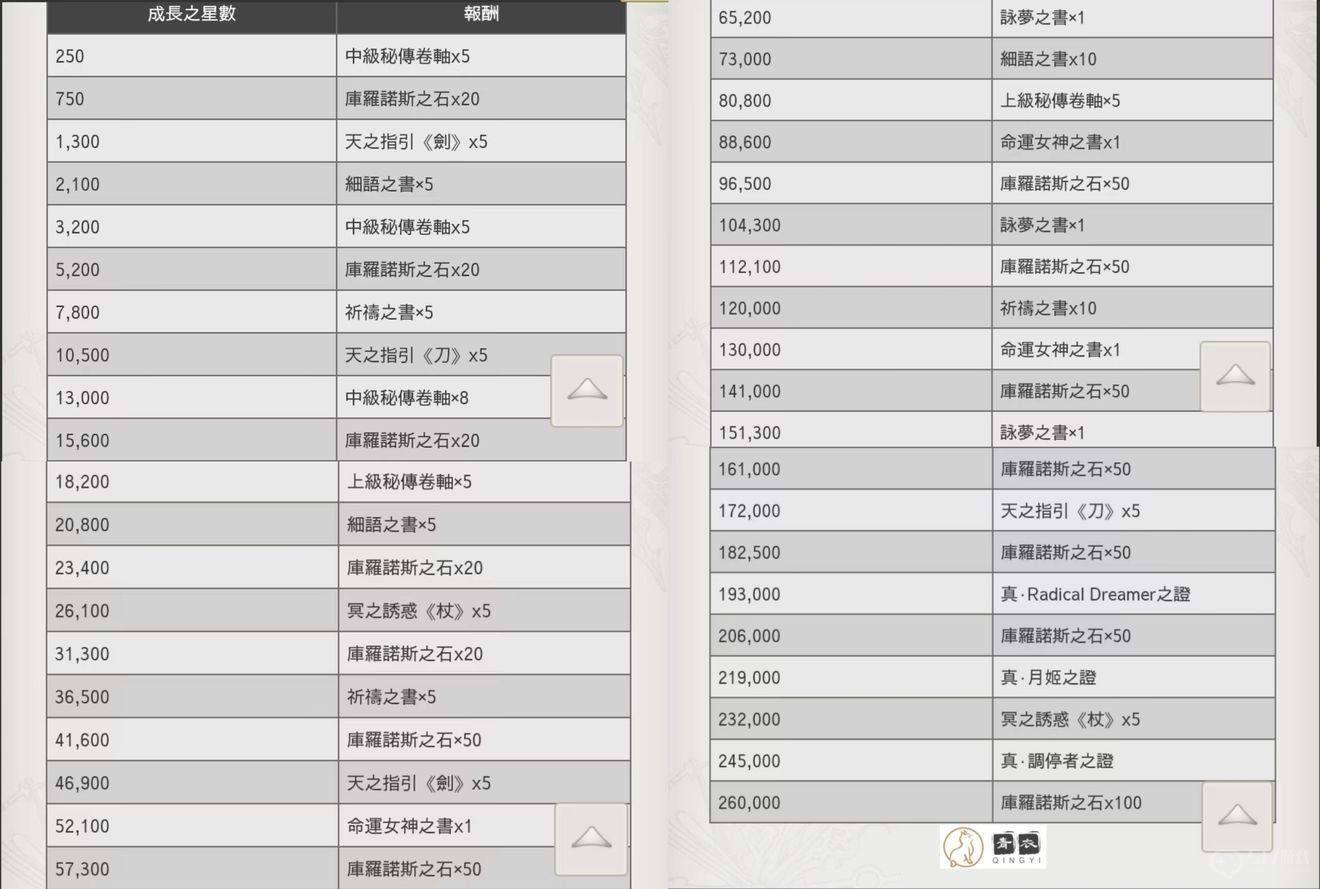Select the 真·月姬之證 reward cell
The image size is (1320, 889).
(x=1133, y=677)
